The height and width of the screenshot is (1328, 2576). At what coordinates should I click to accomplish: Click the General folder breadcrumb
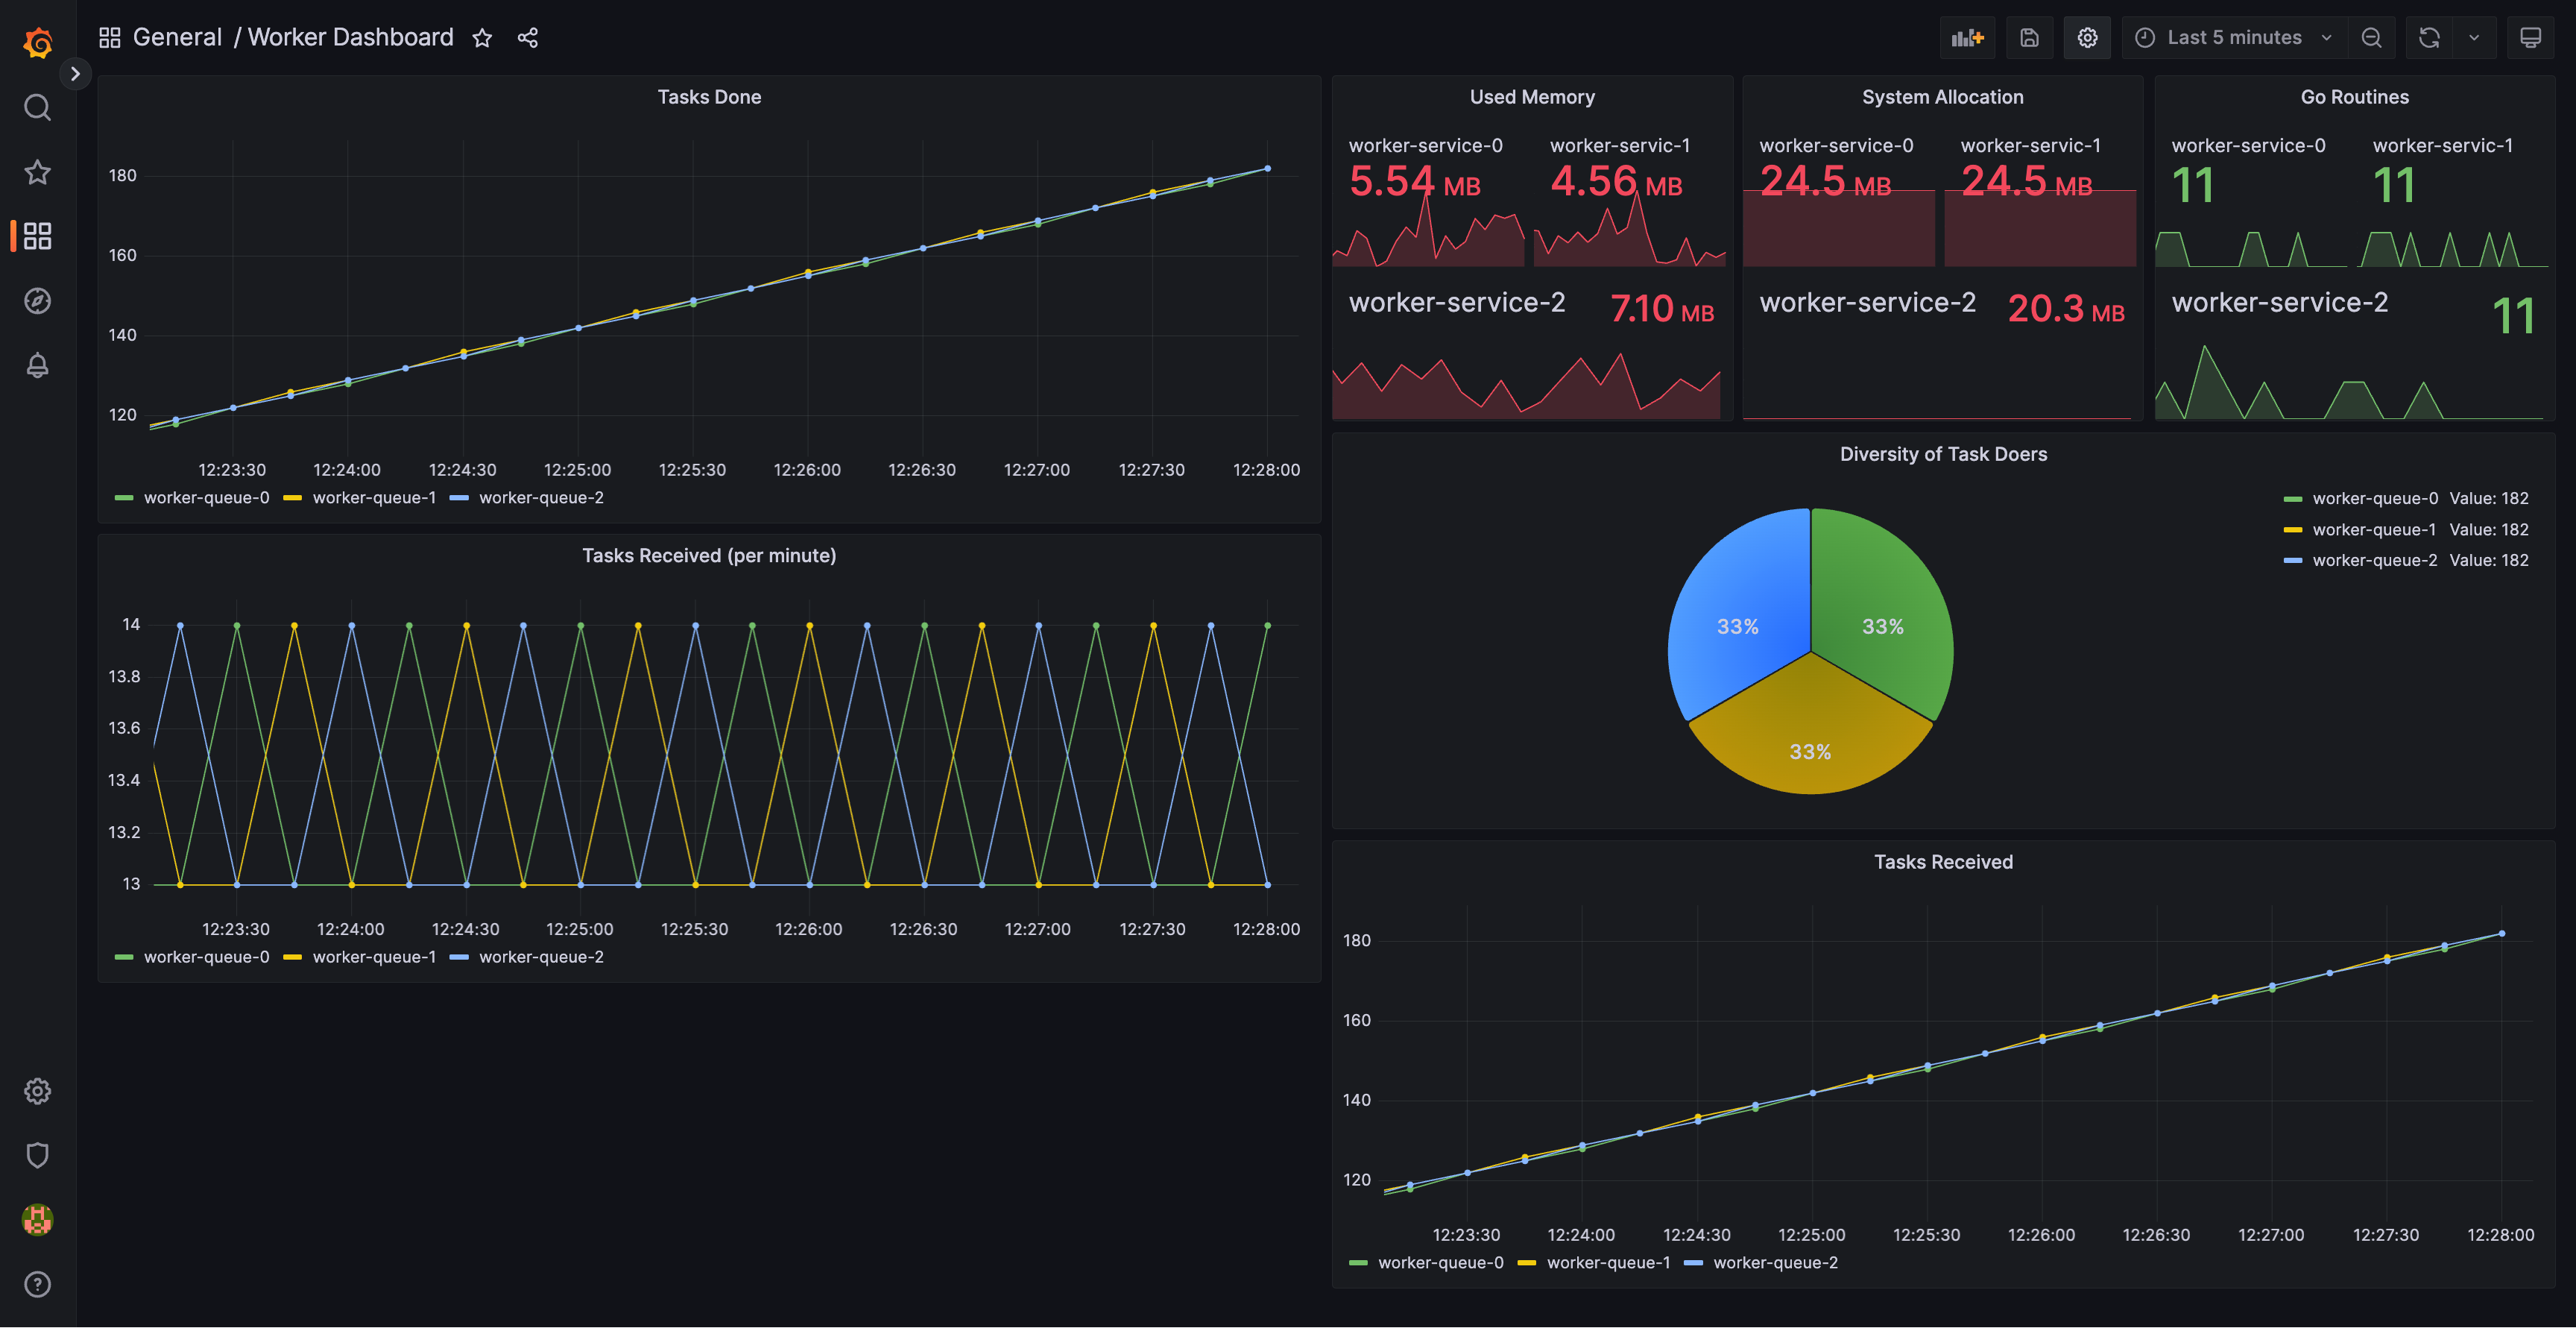coord(177,37)
